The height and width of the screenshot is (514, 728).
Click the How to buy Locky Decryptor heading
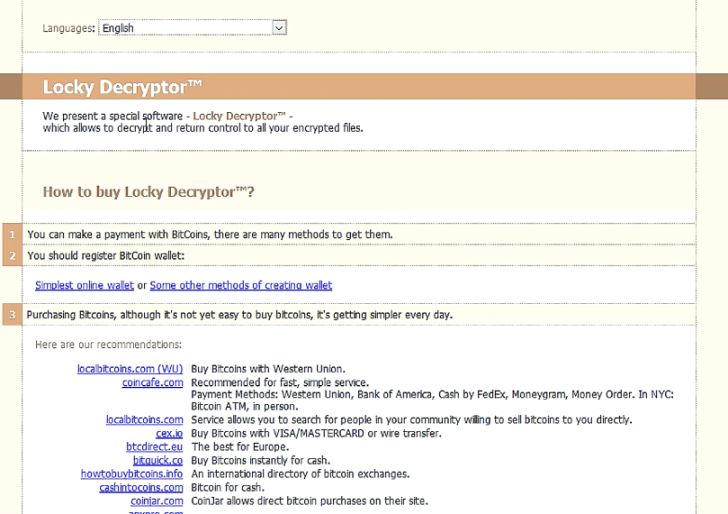tap(148, 191)
